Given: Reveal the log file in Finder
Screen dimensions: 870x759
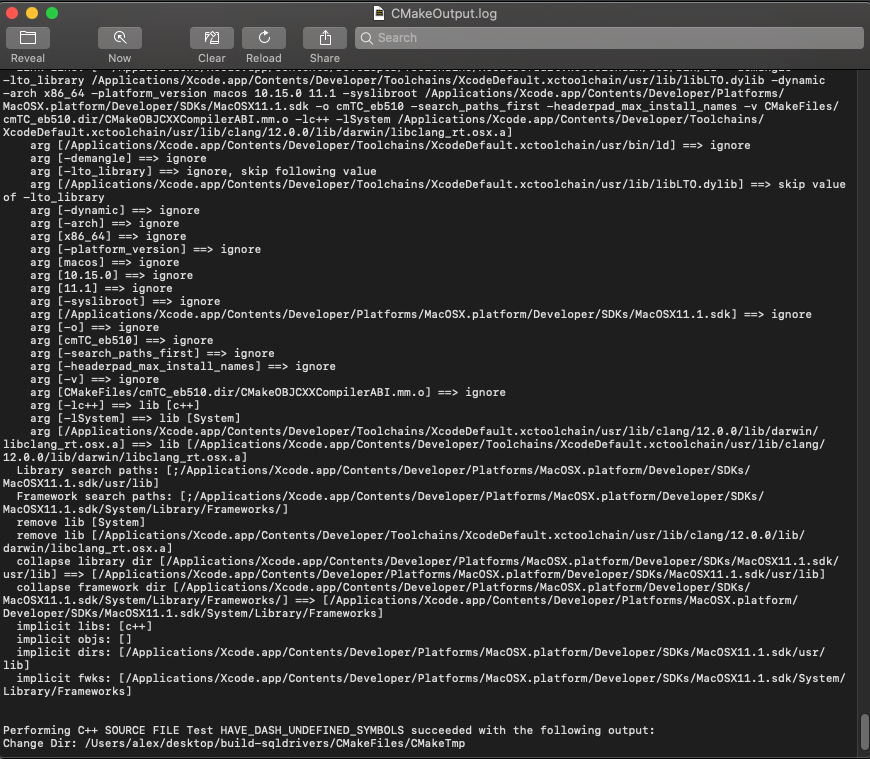Looking at the screenshot, I should (x=27, y=40).
